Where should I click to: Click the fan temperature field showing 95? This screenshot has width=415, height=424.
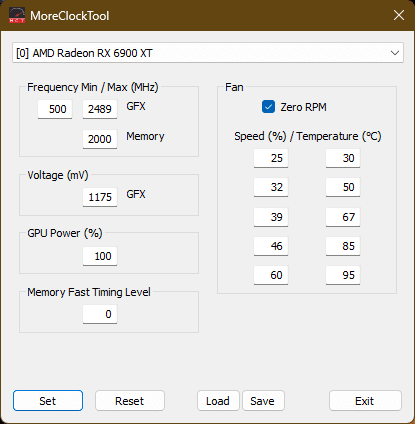tap(343, 275)
